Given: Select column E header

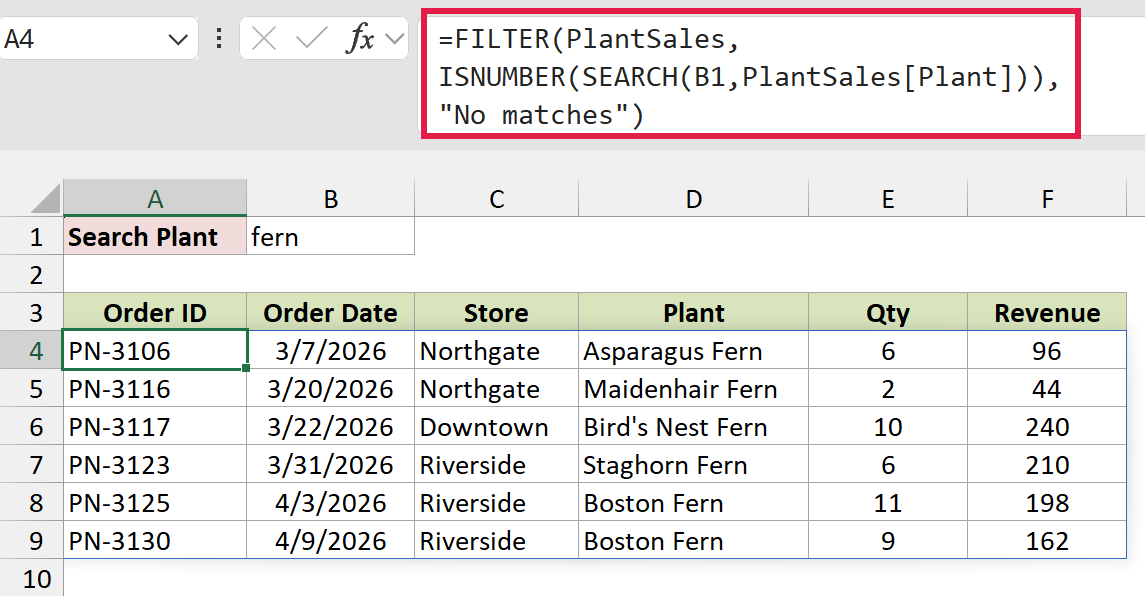Looking at the screenshot, I should 888,198.
